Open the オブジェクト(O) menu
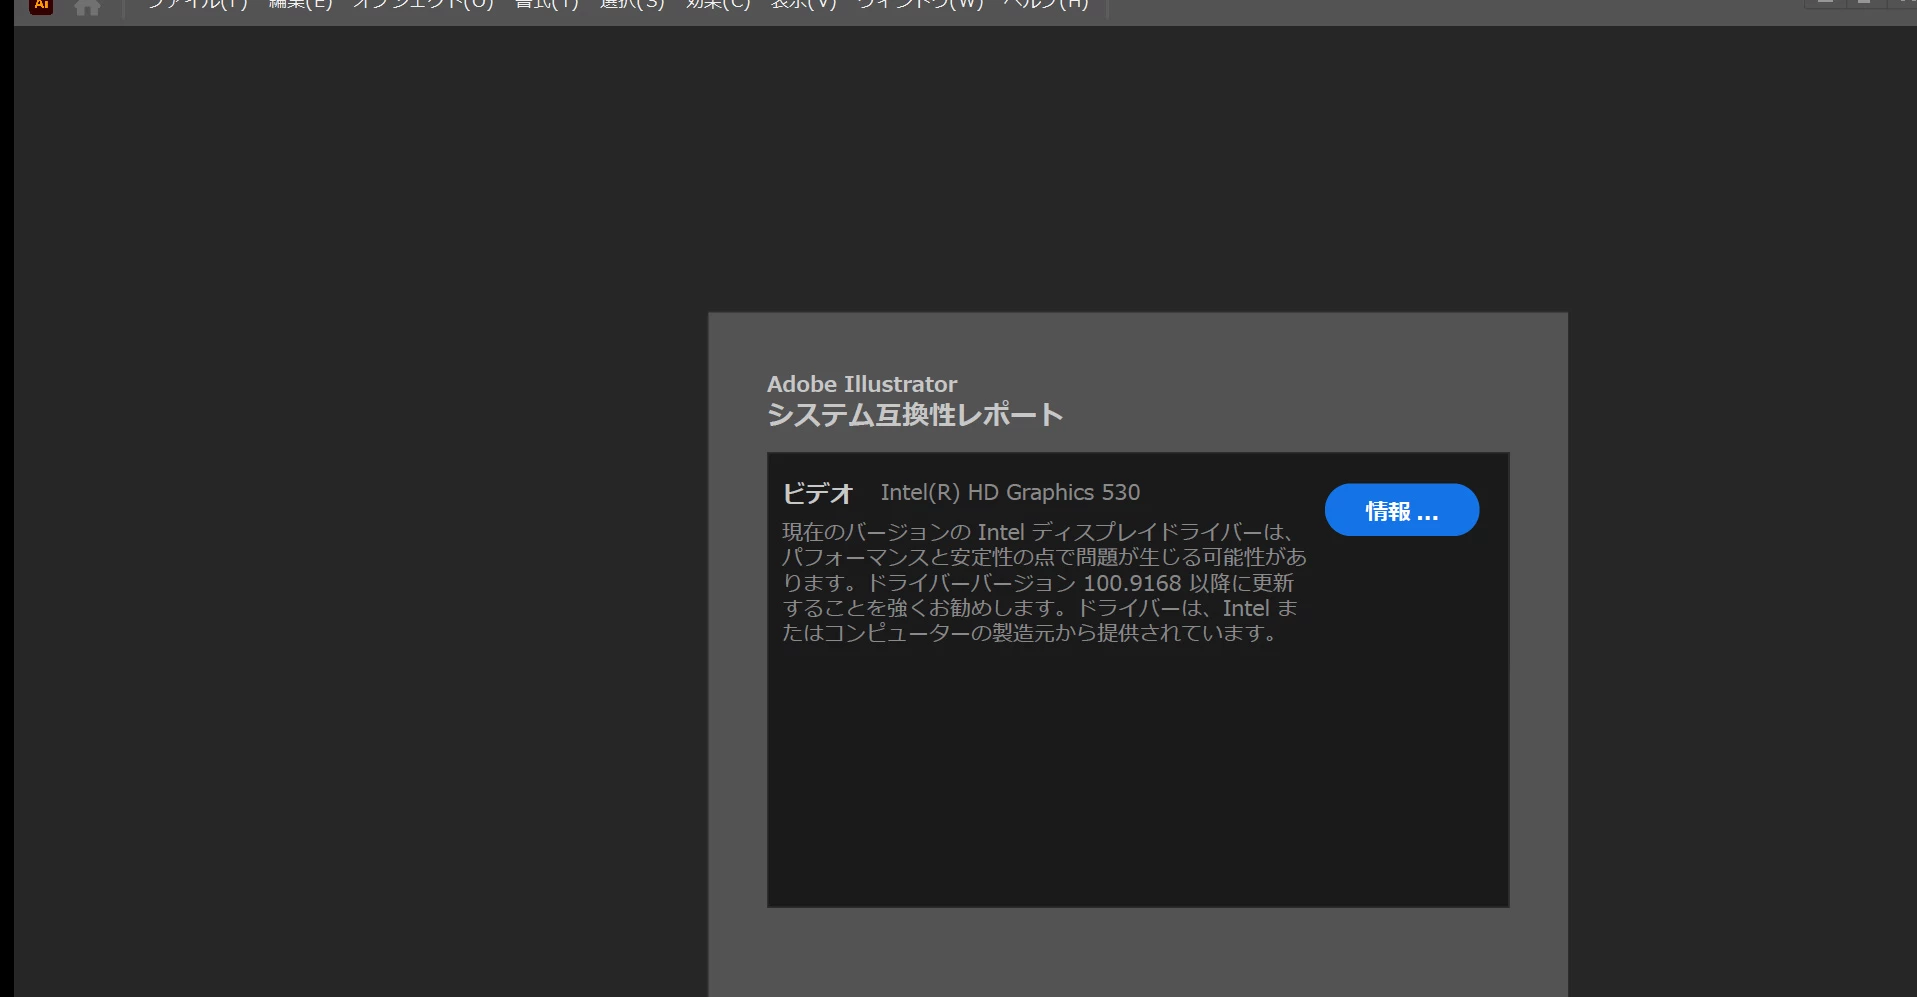Screen dimensions: 1917x997 (x=423, y=5)
